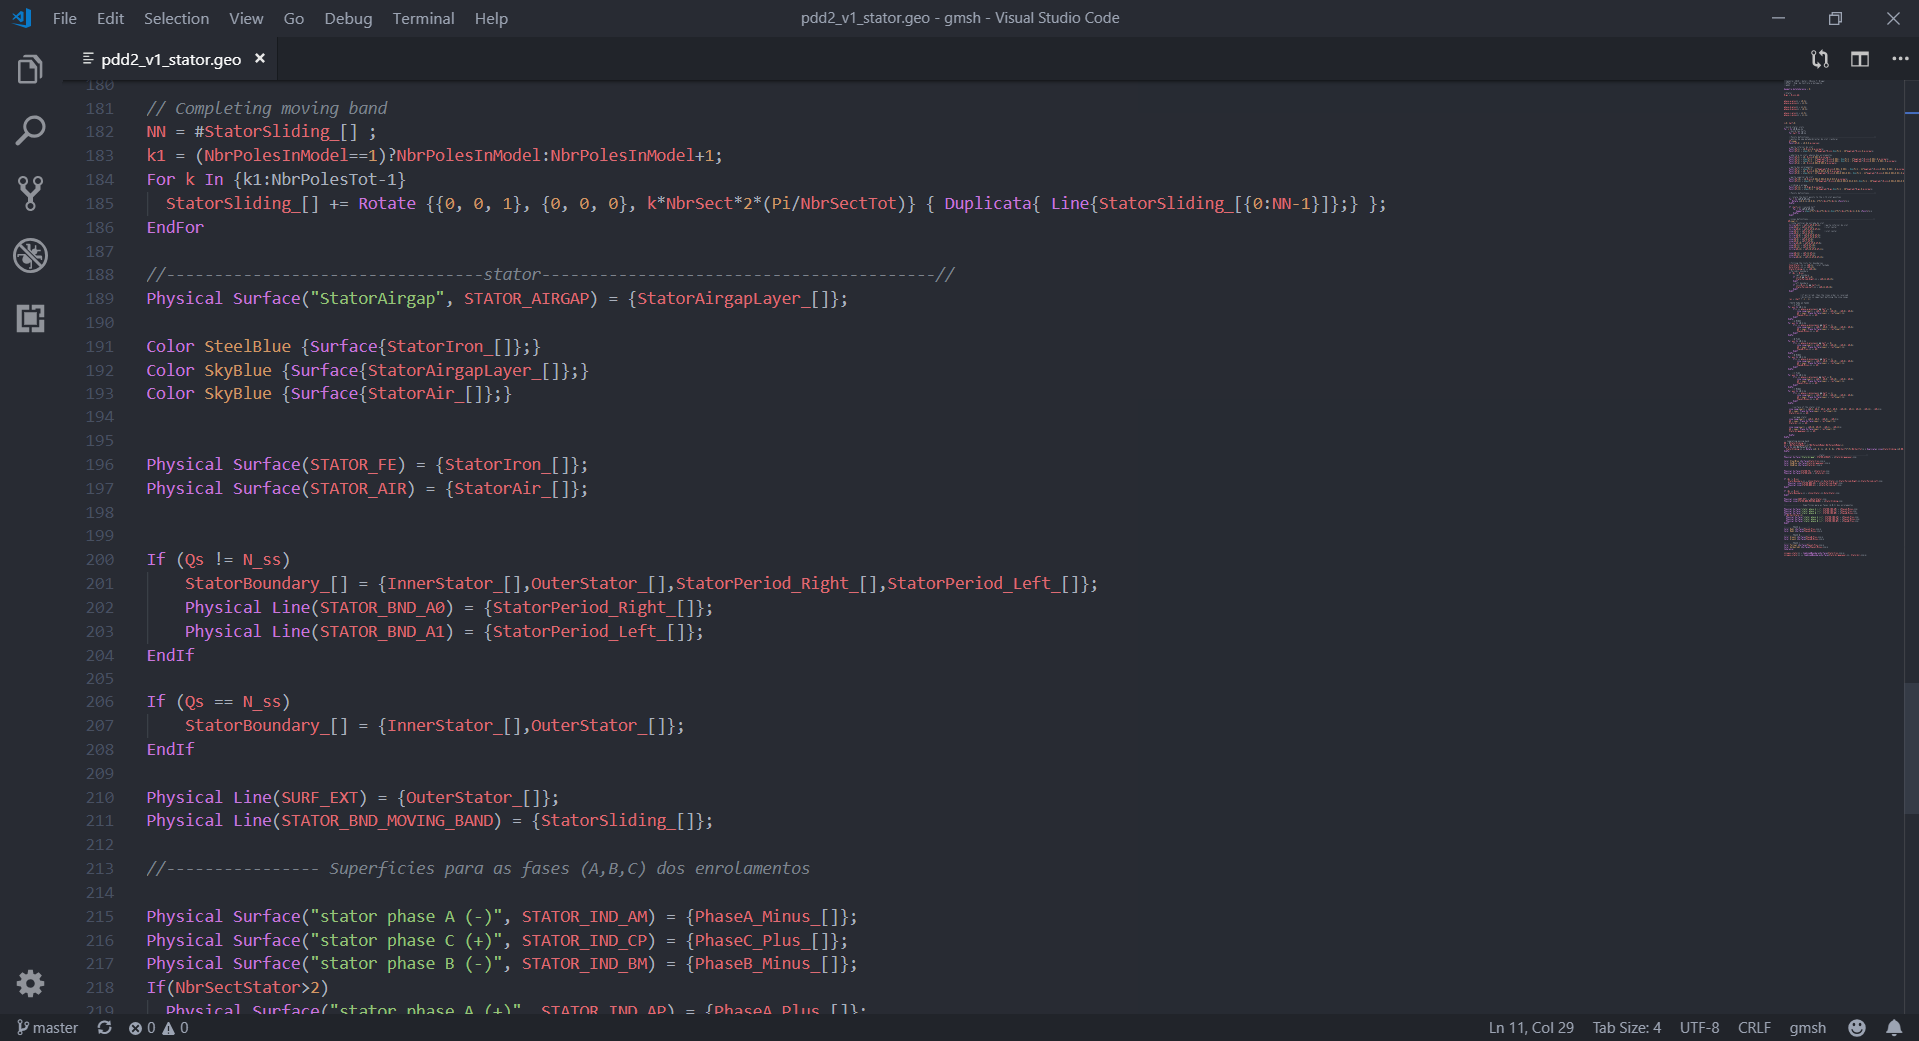Image resolution: width=1919 pixels, height=1041 pixels.
Task: Click StatorPeriod_Left_[] on line 203
Action: 588,631
